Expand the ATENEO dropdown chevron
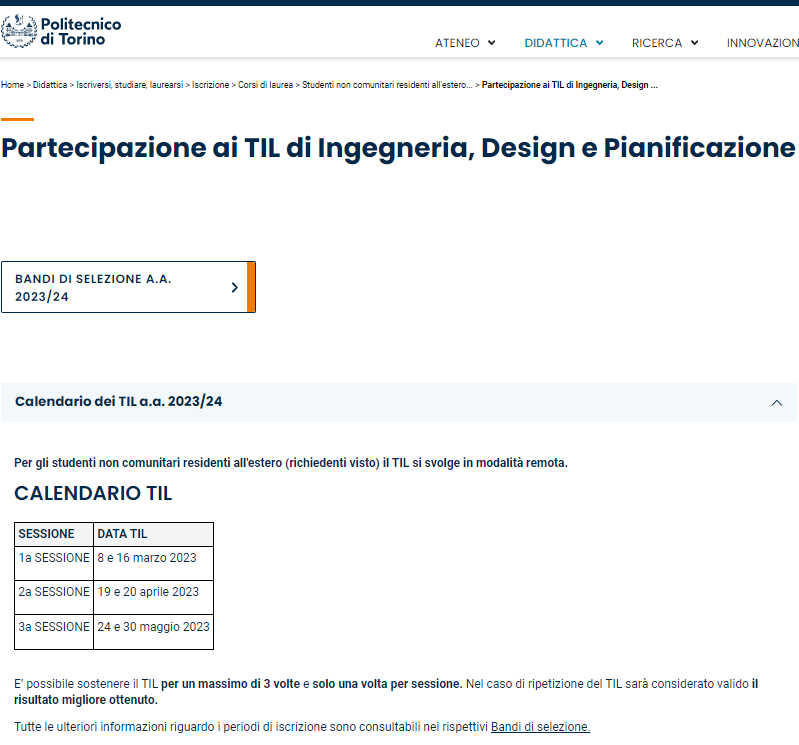 pyautogui.click(x=491, y=43)
